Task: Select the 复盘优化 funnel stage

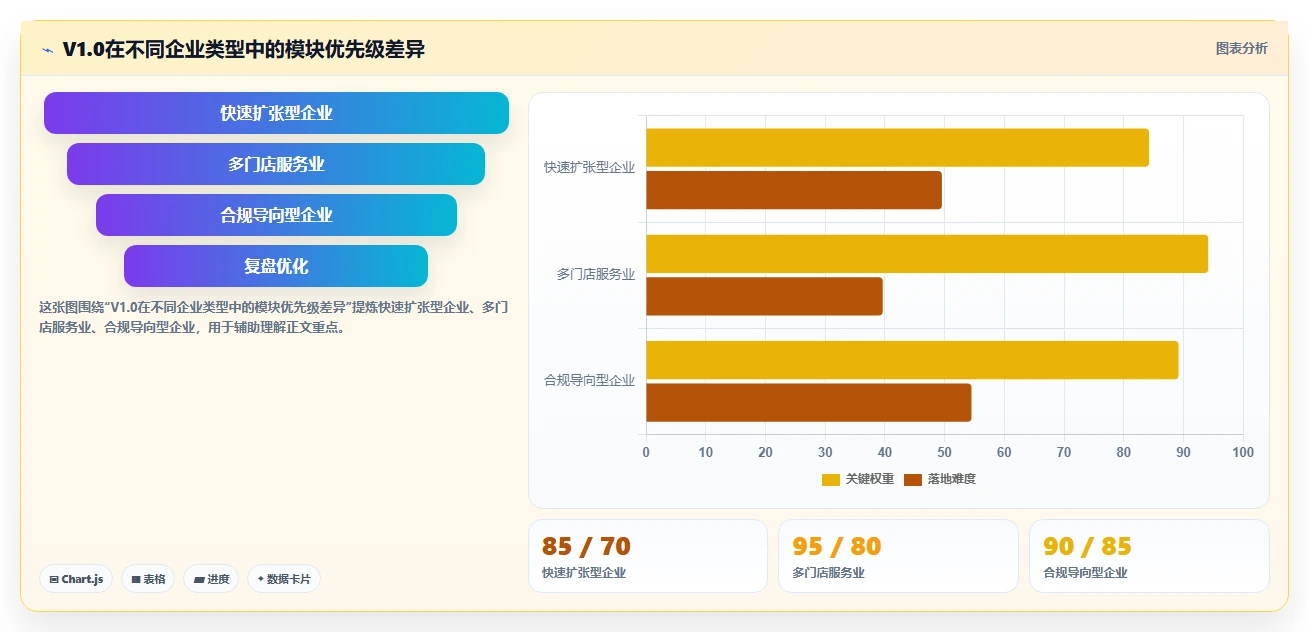Action: (276, 266)
